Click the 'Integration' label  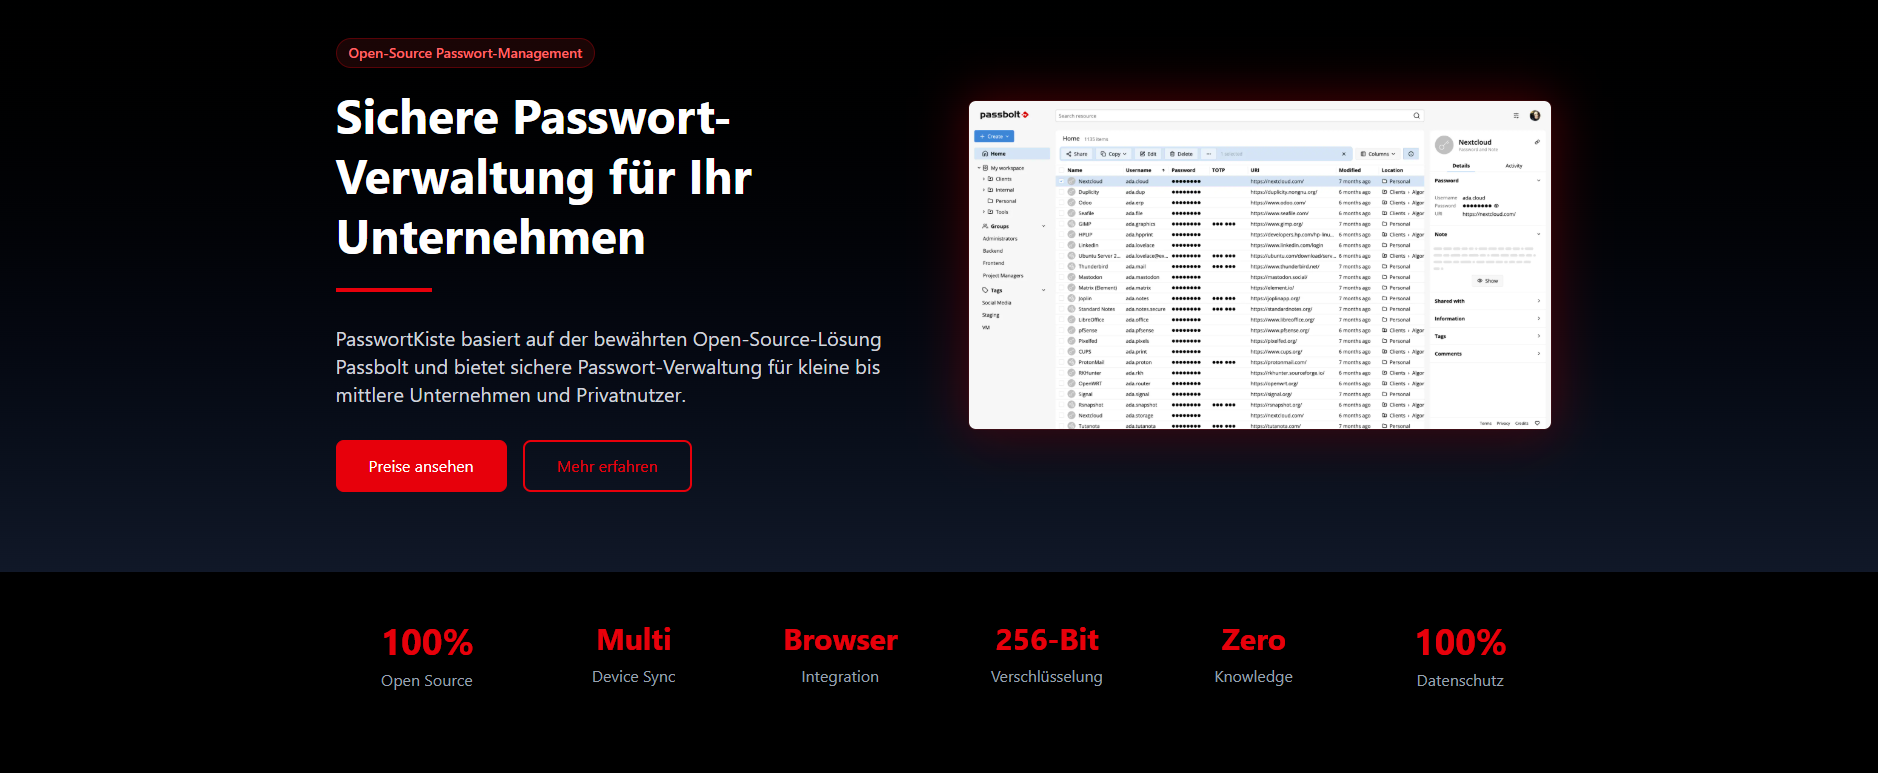(840, 677)
